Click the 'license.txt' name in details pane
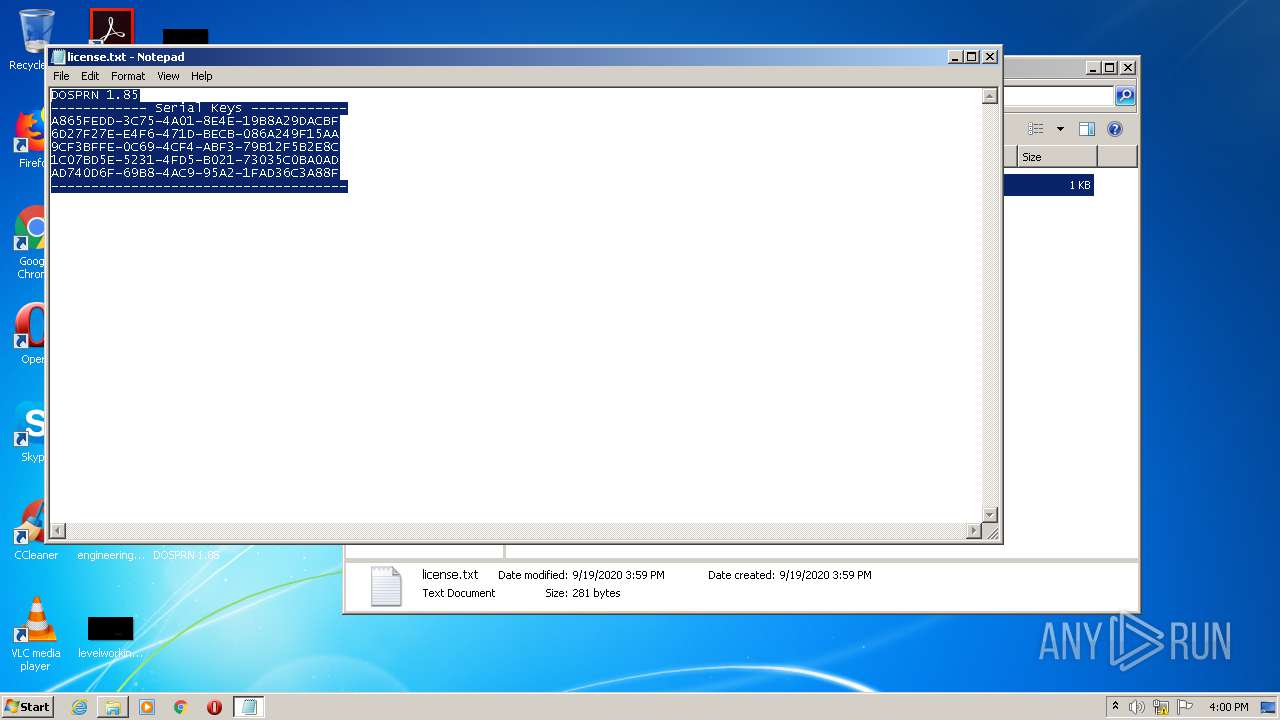This screenshot has height=720, width=1280. pyautogui.click(x=450, y=575)
